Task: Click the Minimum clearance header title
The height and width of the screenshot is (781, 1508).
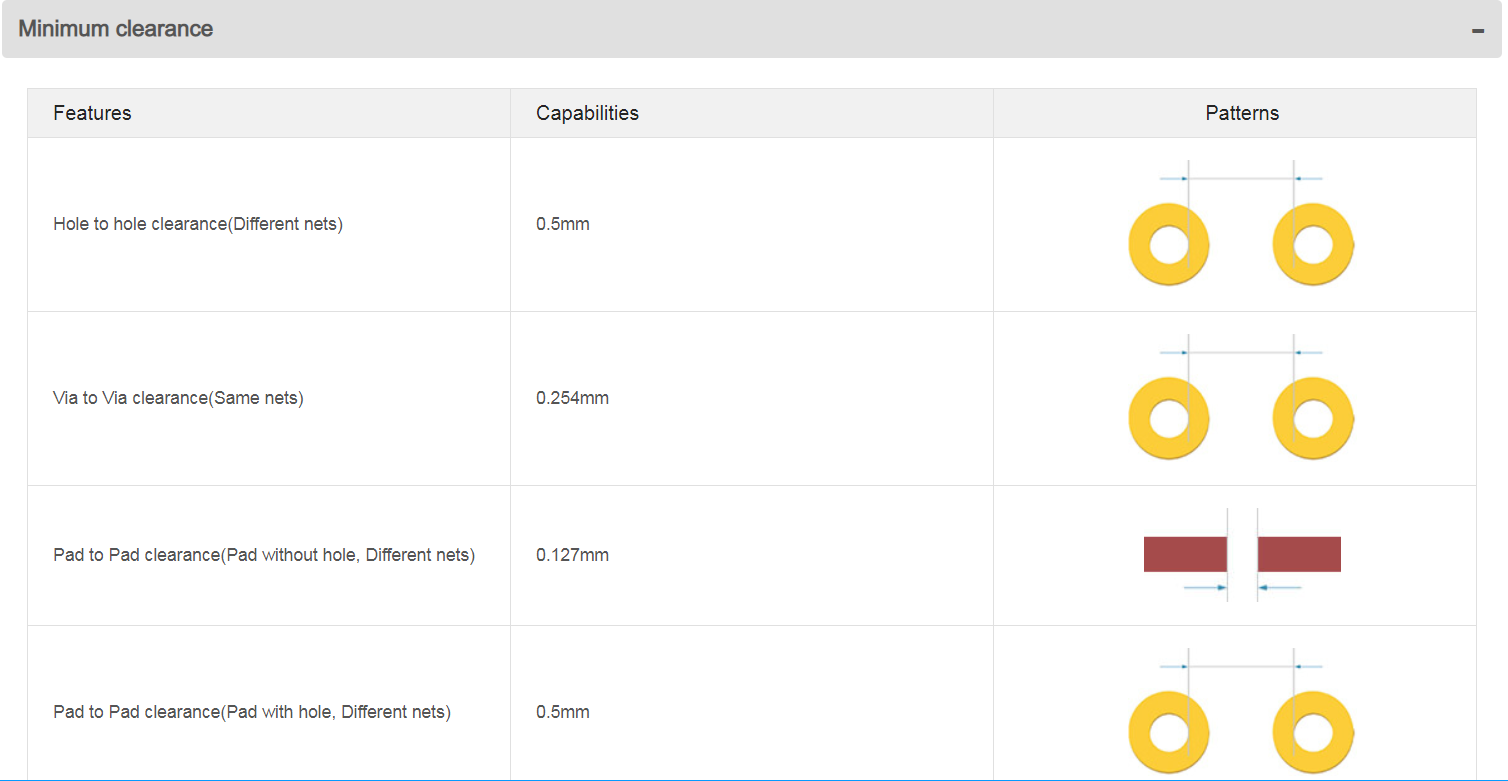Action: point(116,29)
